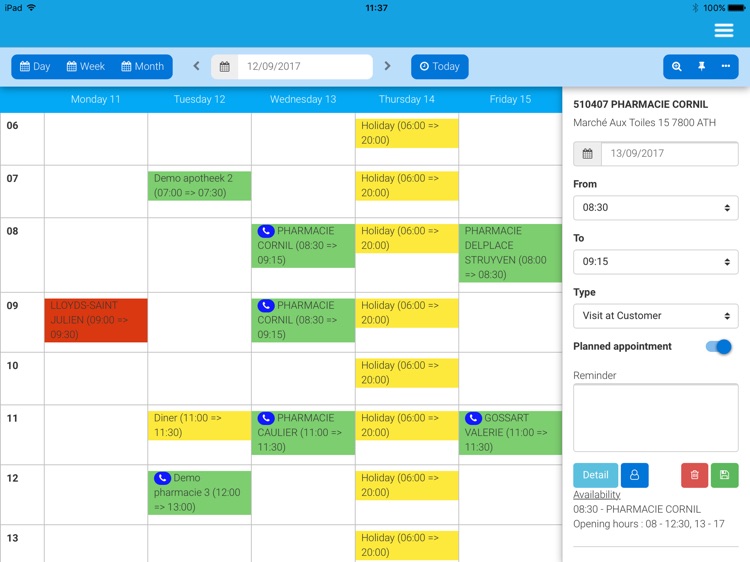Click address Marché Aux Toiles 15 7800 ATH

(644, 122)
